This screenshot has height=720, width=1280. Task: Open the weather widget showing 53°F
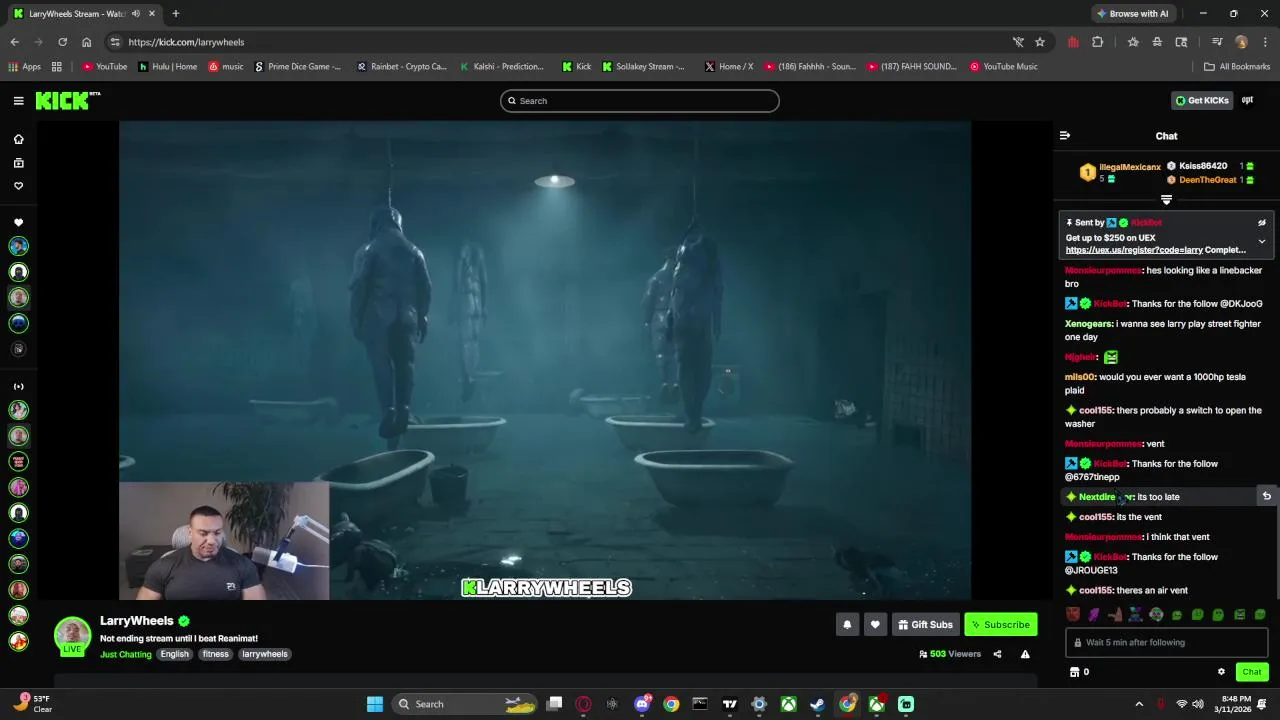(32, 704)
